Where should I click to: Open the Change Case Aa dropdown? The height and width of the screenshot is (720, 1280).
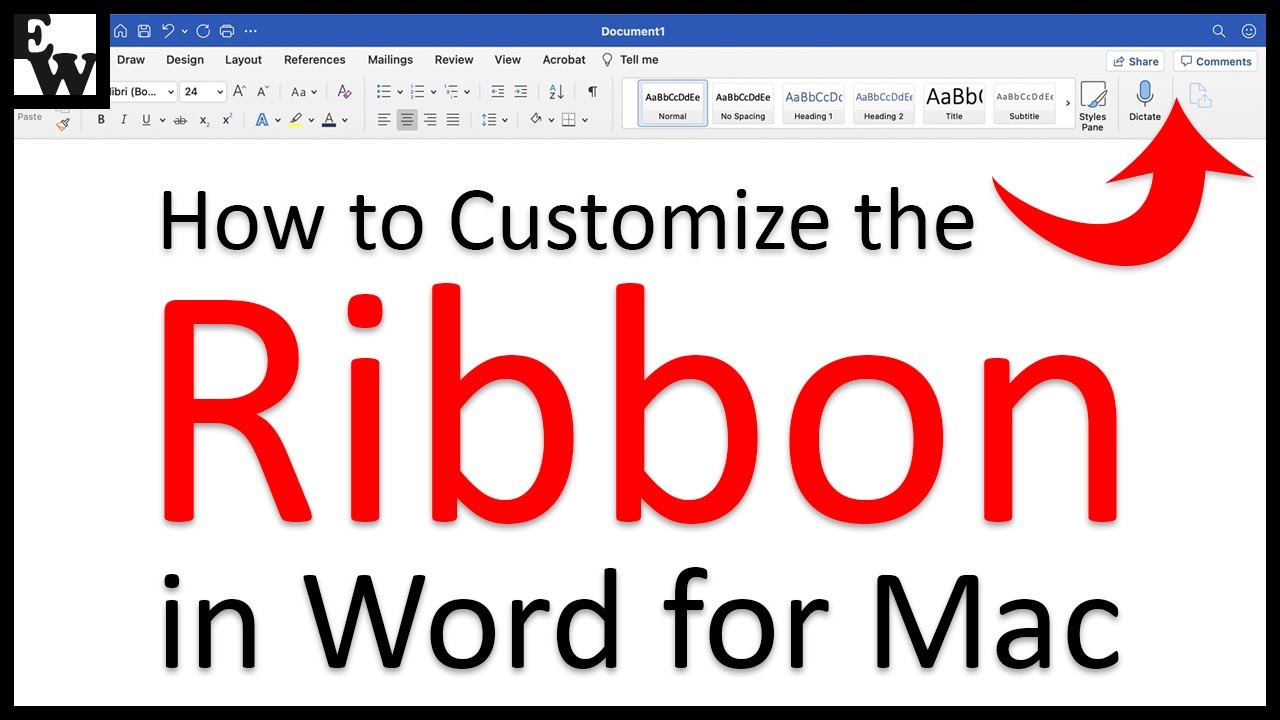(303, 91)
